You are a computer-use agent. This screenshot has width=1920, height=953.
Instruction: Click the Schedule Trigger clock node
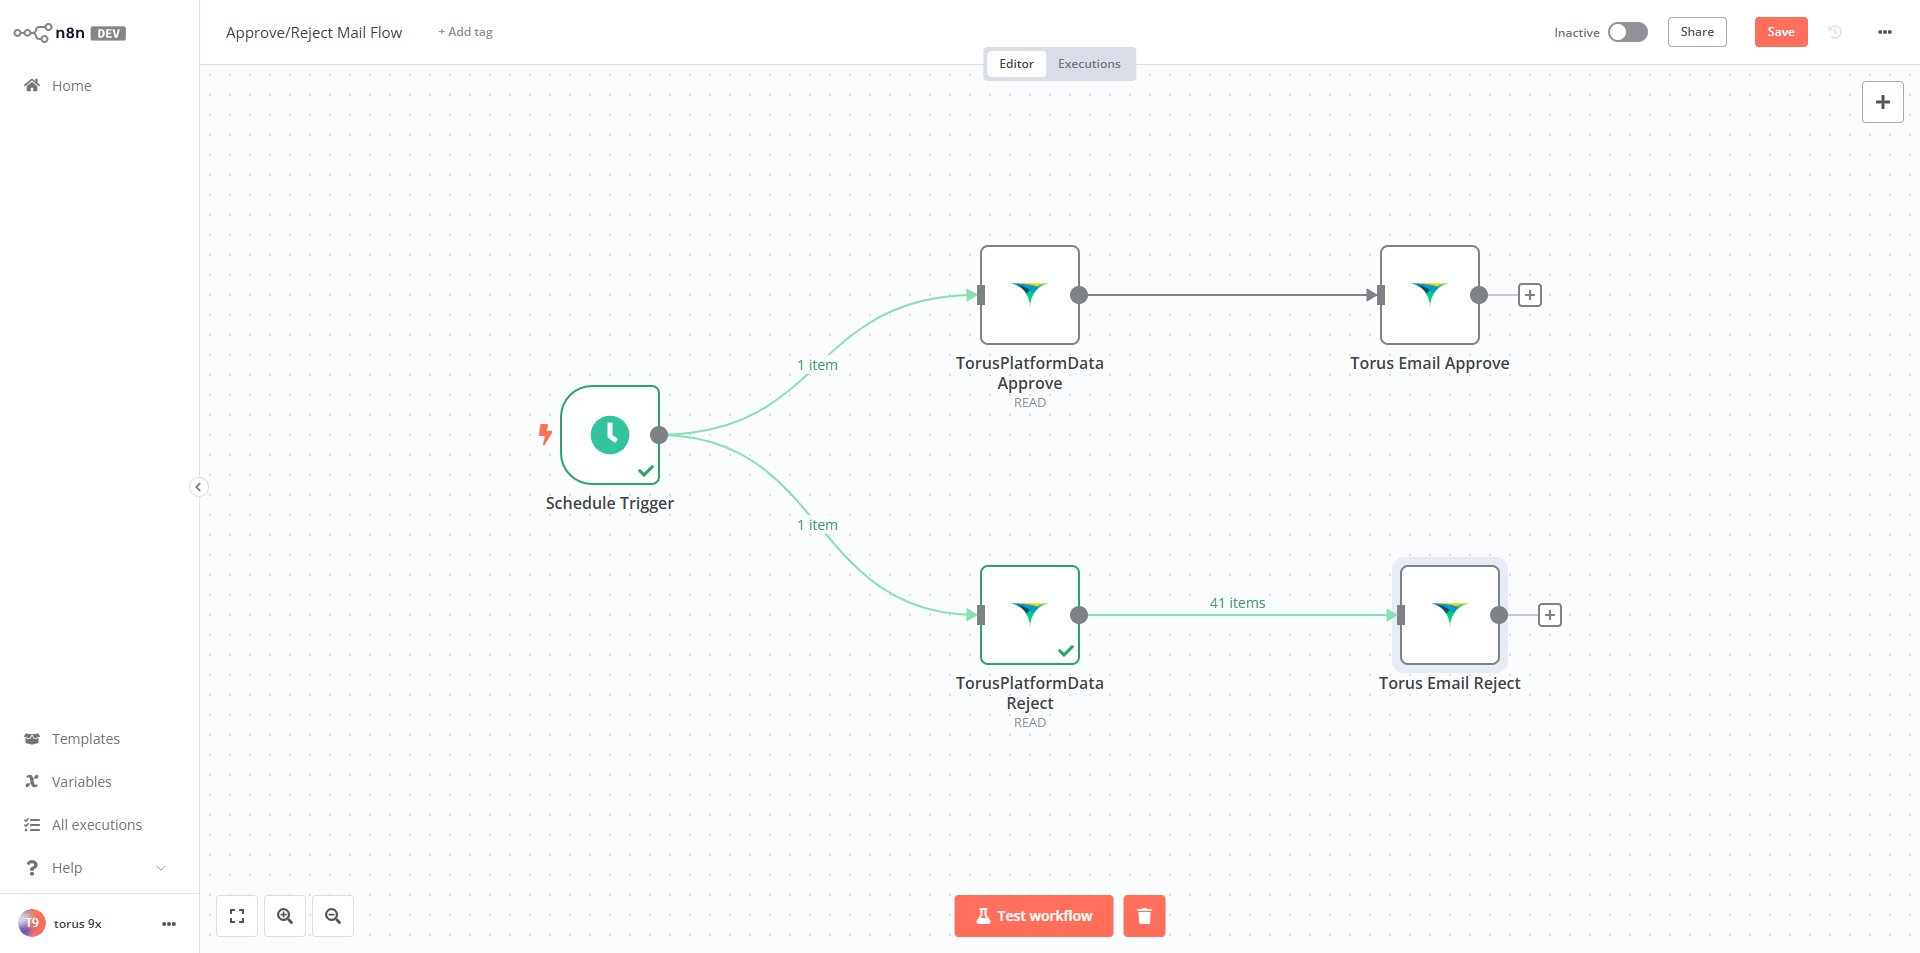[x=609, y=435]
